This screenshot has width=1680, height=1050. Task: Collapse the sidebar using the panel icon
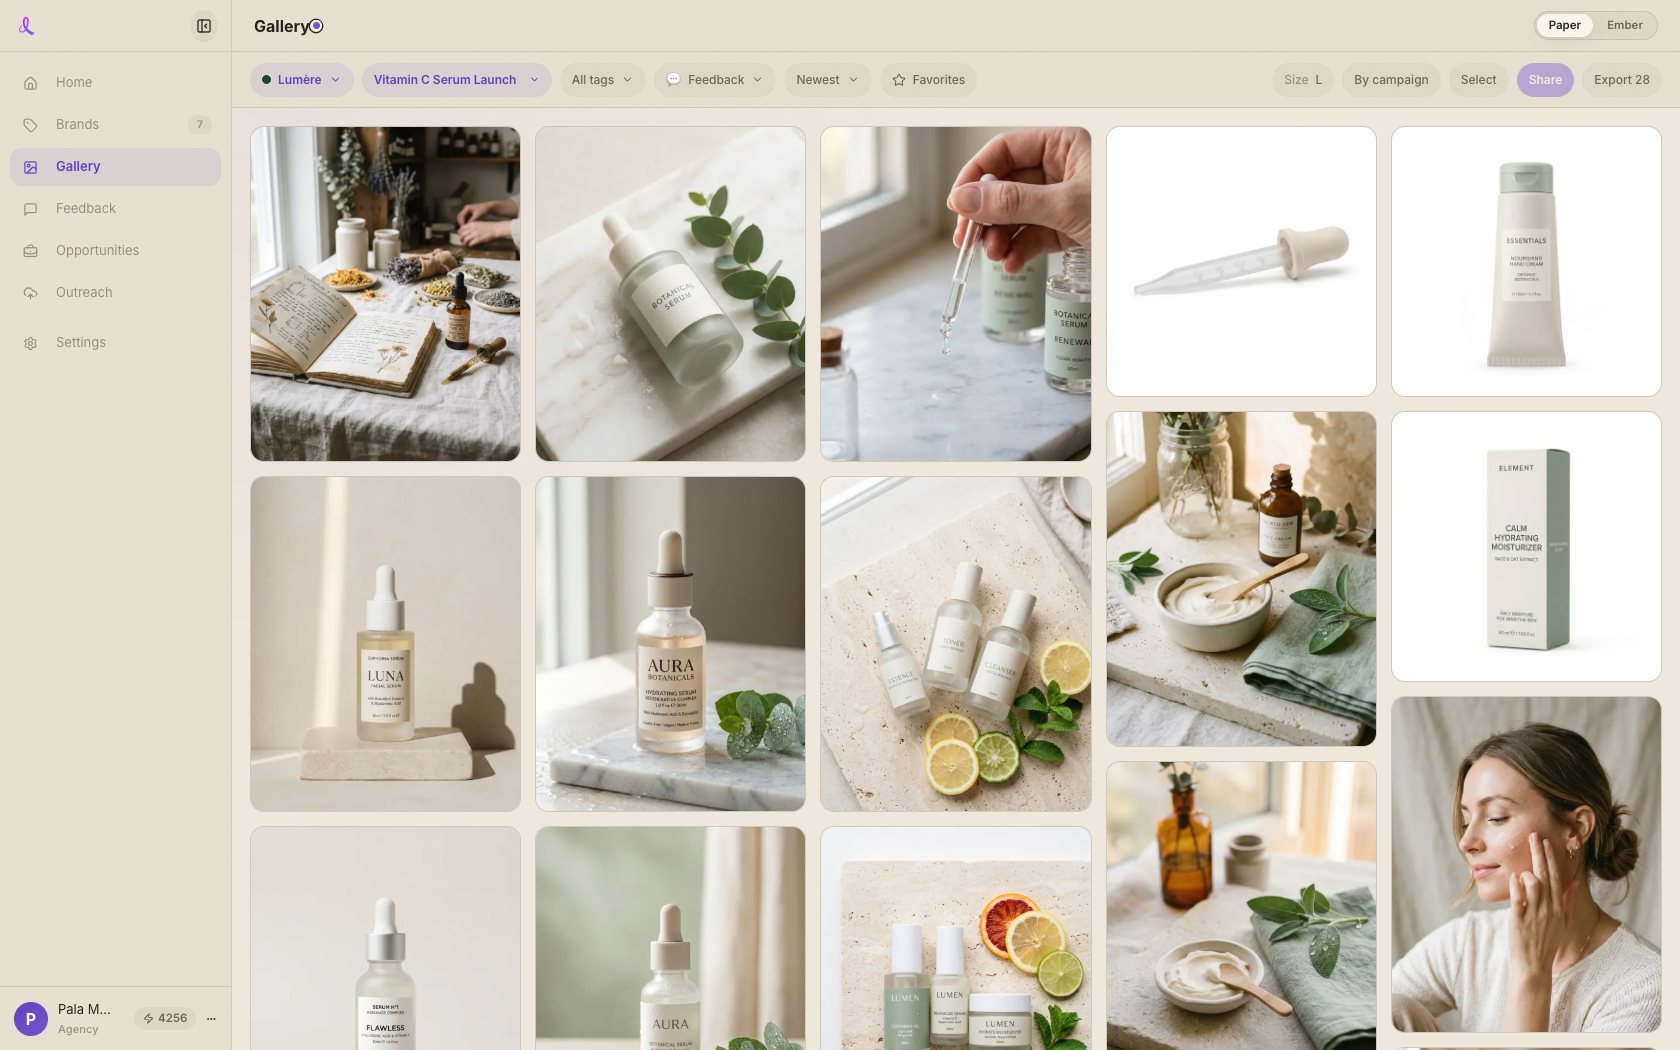point(204,26)
